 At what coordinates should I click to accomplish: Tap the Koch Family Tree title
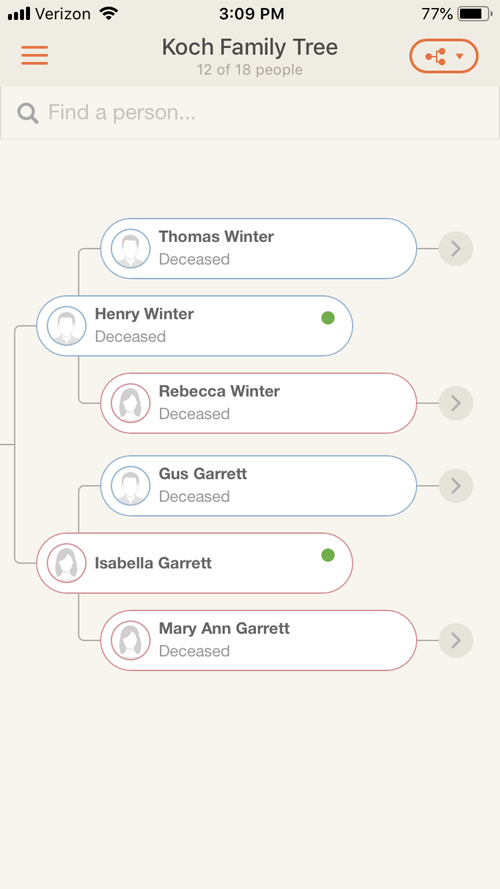point(249,47)
